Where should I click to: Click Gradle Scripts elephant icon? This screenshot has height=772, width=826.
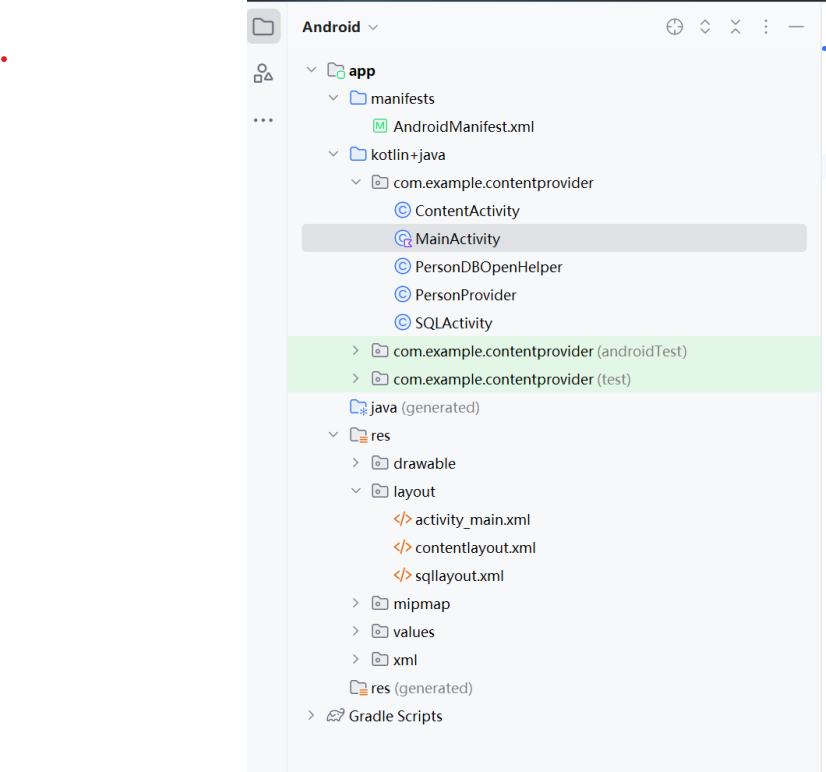point(336,716)
